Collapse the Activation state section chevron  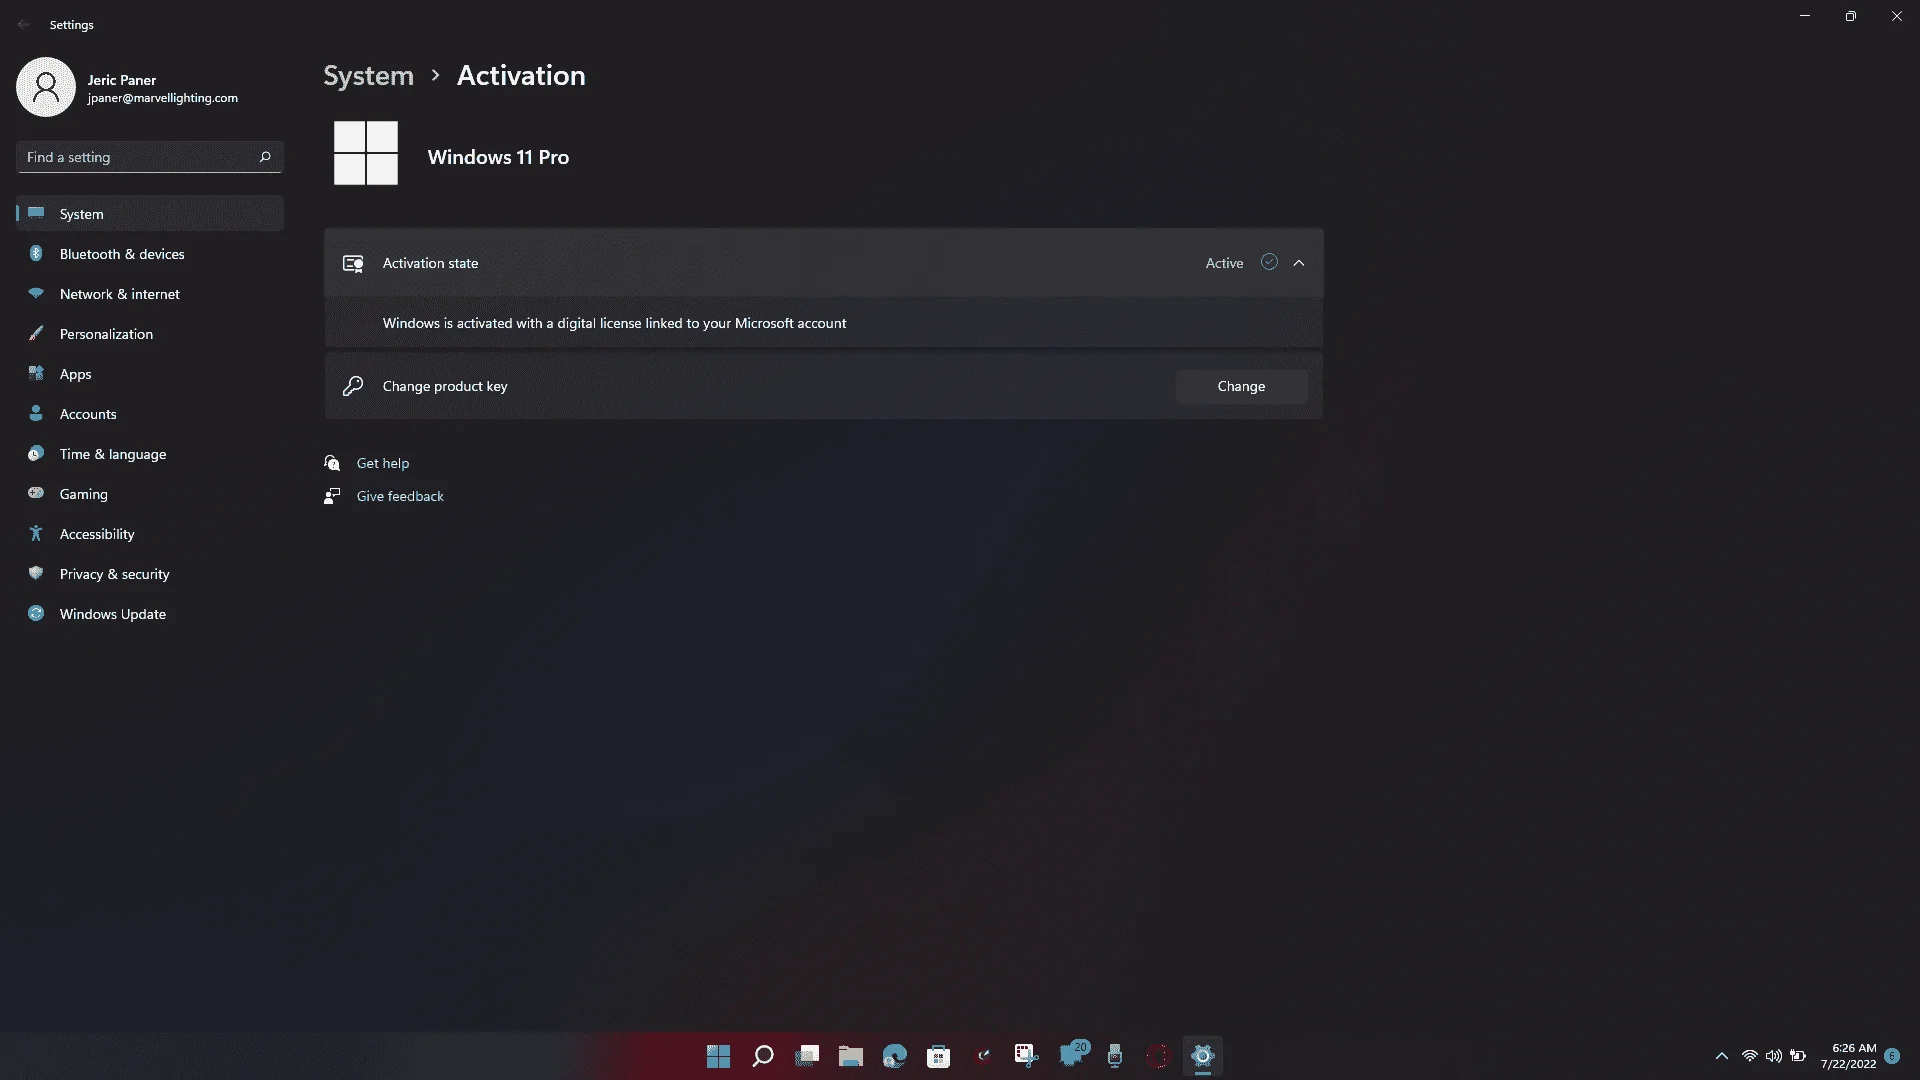point(1299,263)
